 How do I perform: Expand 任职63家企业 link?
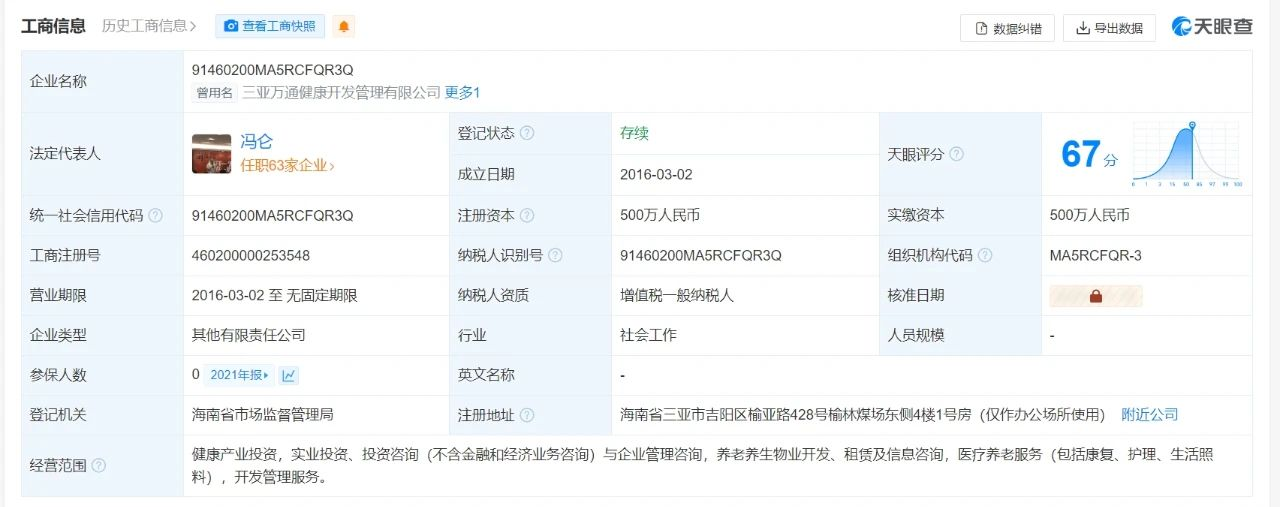(287, 166)
